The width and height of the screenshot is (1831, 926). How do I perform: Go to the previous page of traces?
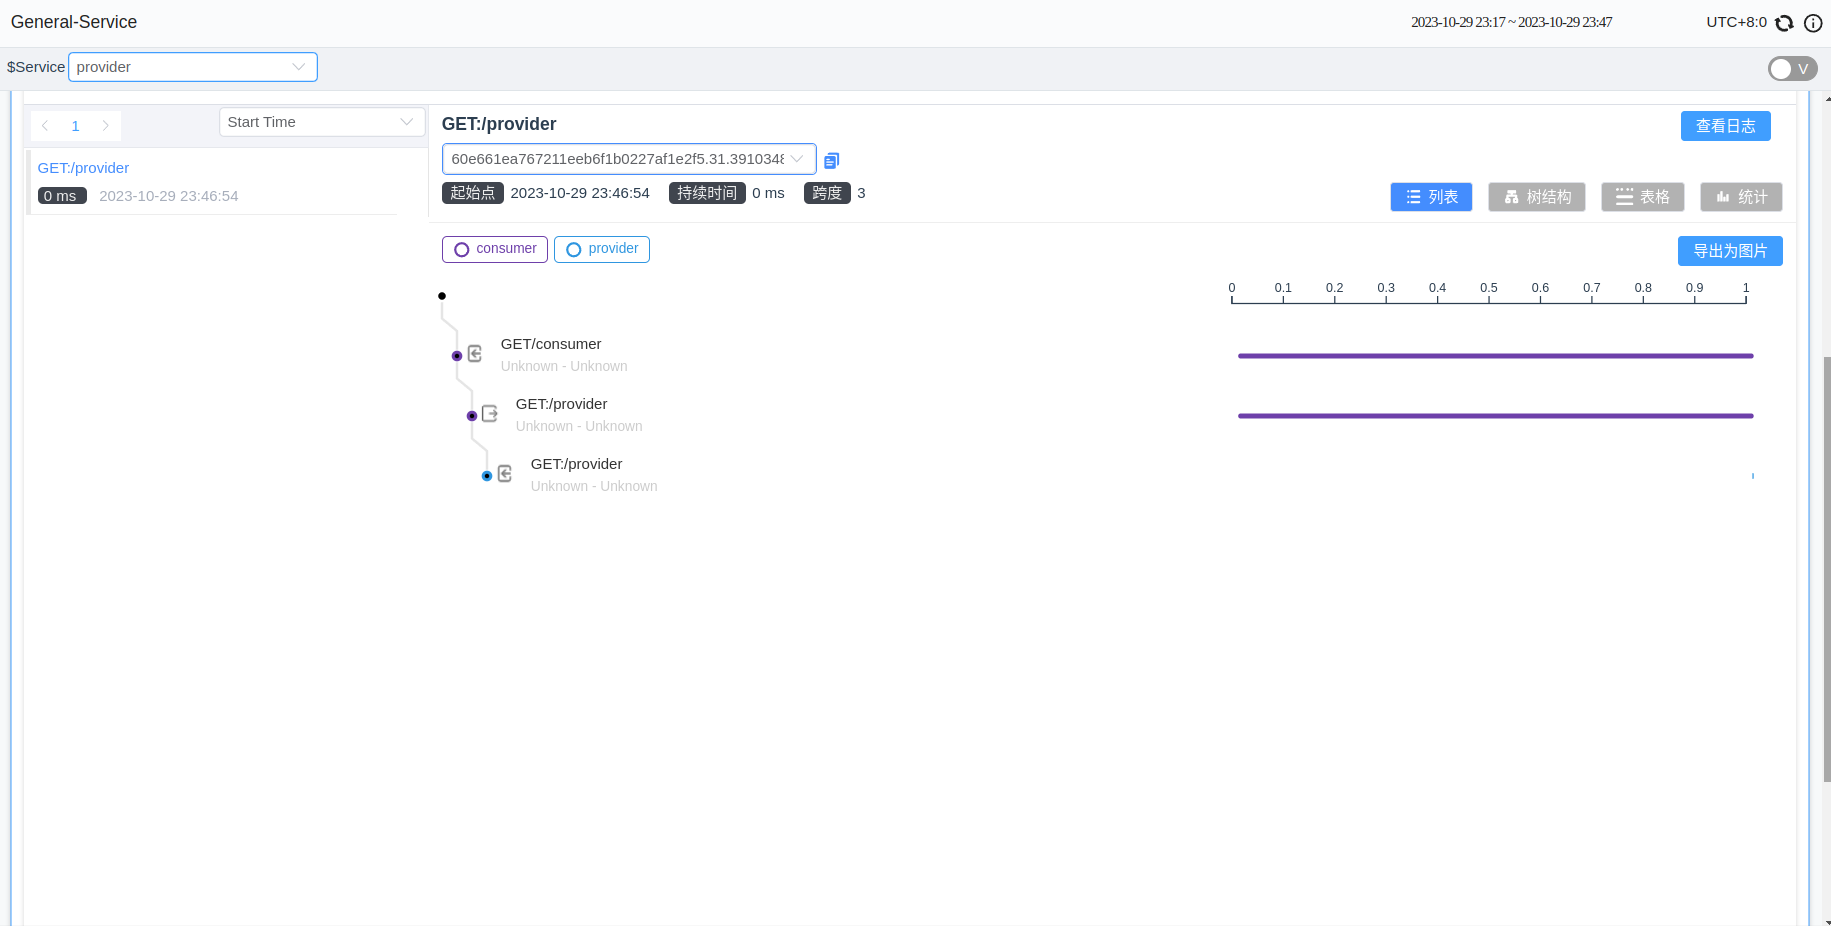click(45, 126)
